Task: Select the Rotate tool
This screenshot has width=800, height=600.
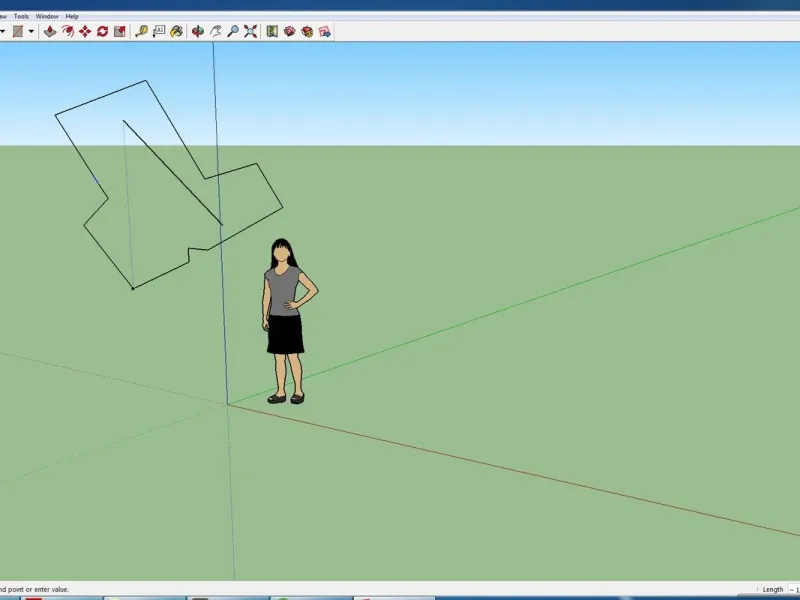Action: click(102, 32)
